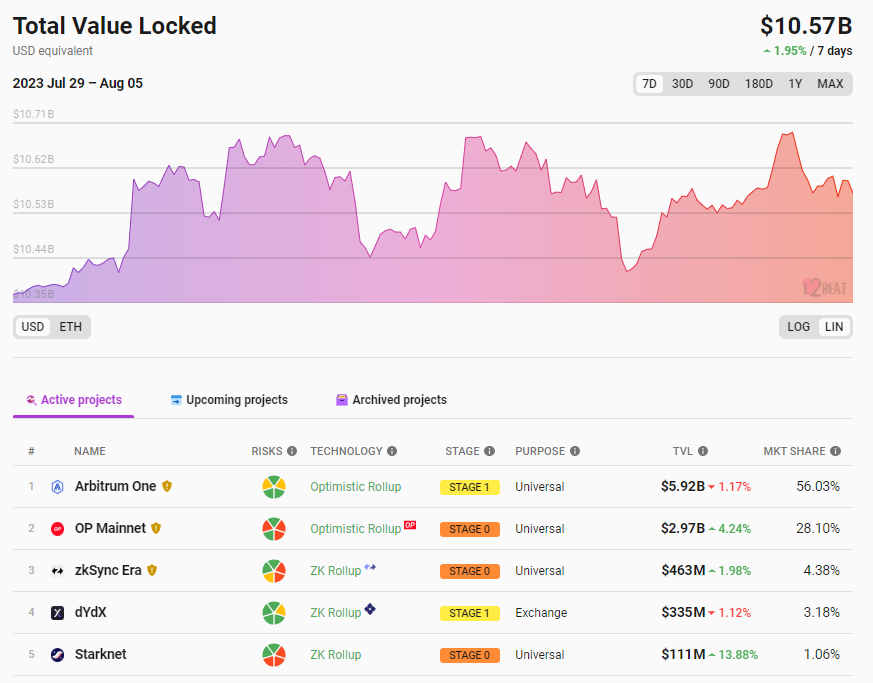Select the LIN chart scale option

(x=834, y=327)
